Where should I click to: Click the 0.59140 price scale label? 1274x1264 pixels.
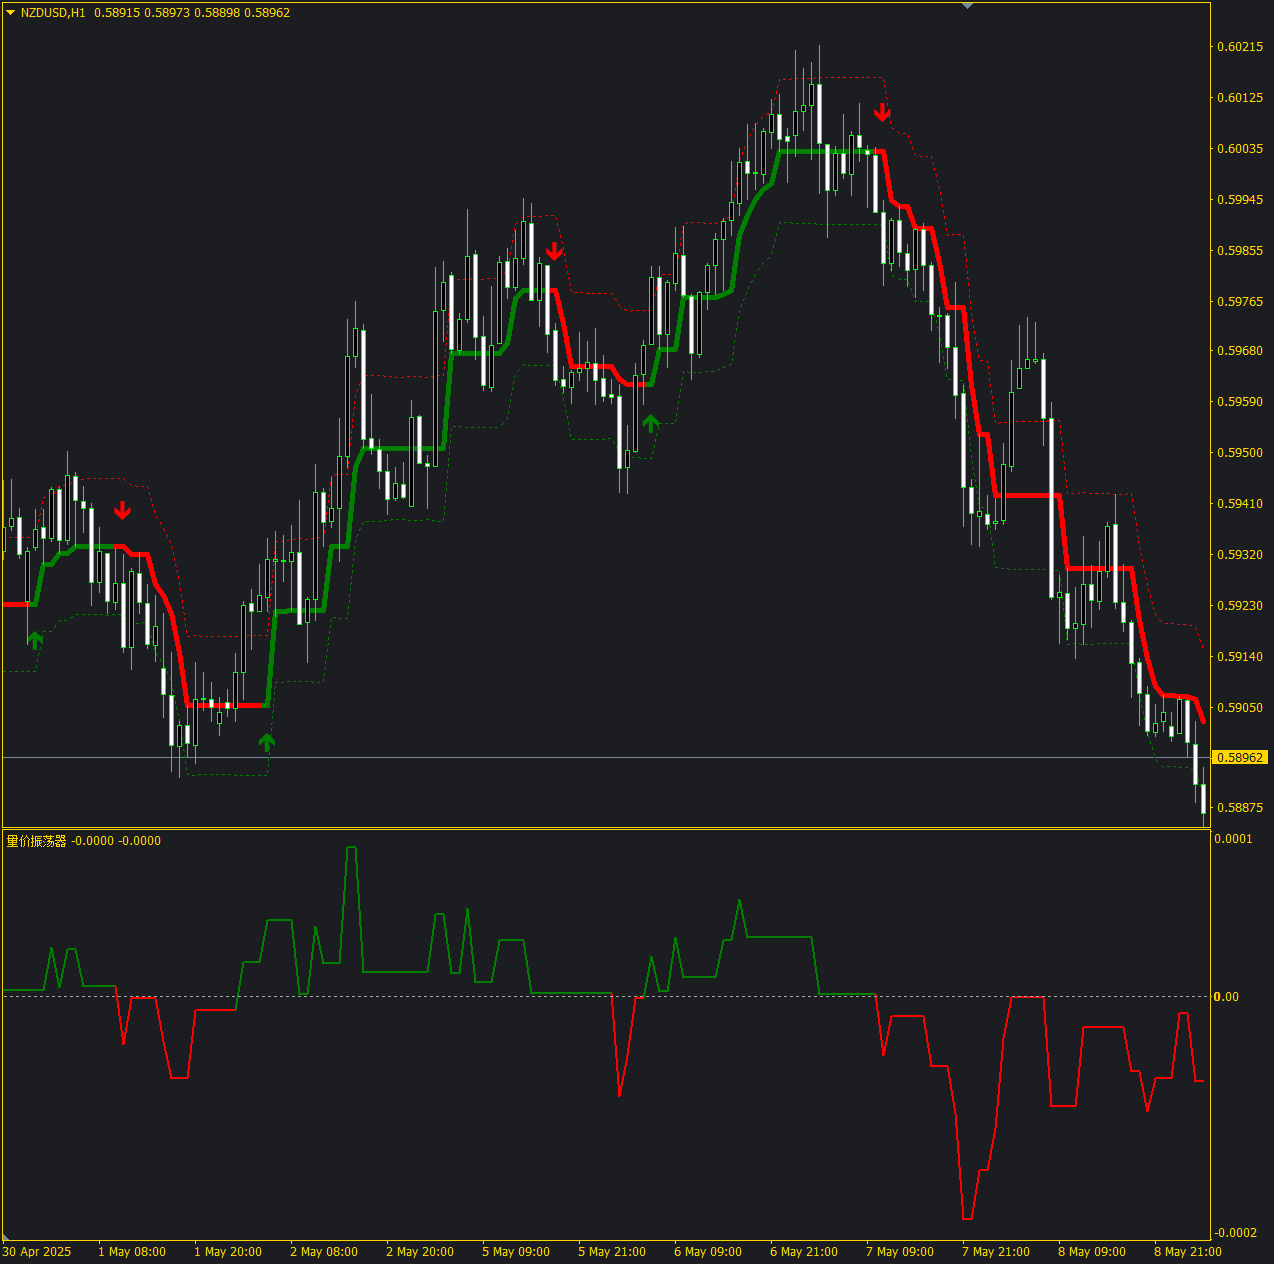[x=1240, y=656]
